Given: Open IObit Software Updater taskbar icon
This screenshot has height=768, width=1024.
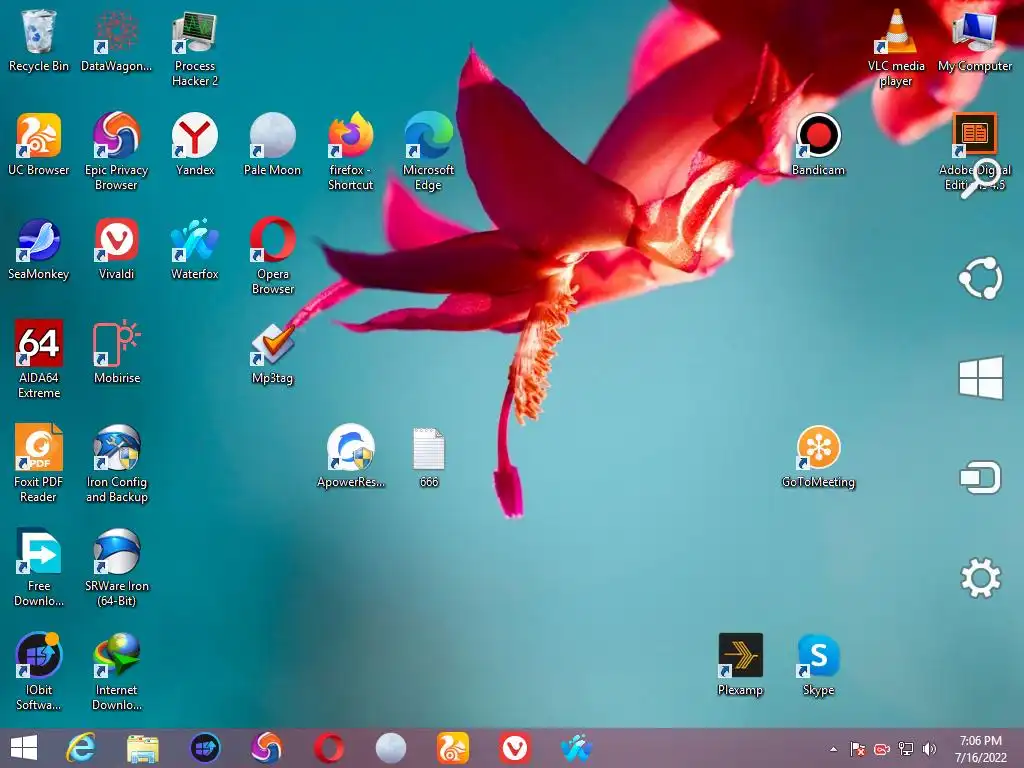Looking at the screenshot, I should click(205, 748).
